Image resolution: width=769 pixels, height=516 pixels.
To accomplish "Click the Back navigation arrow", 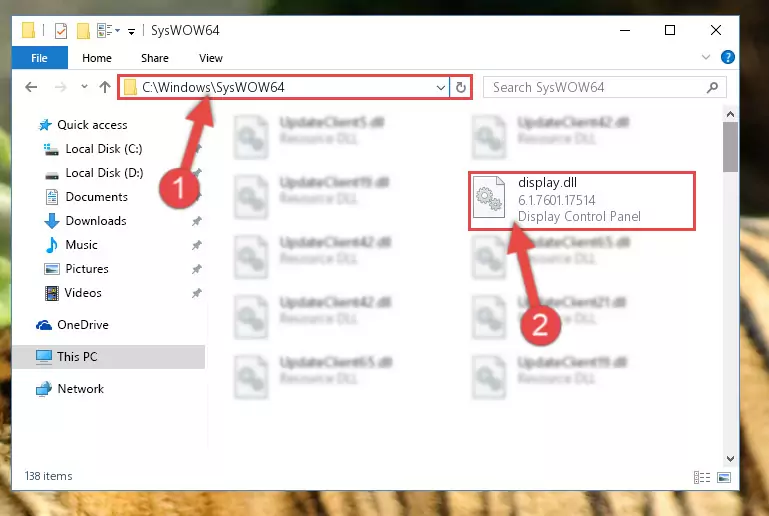I will pos(31,87).
